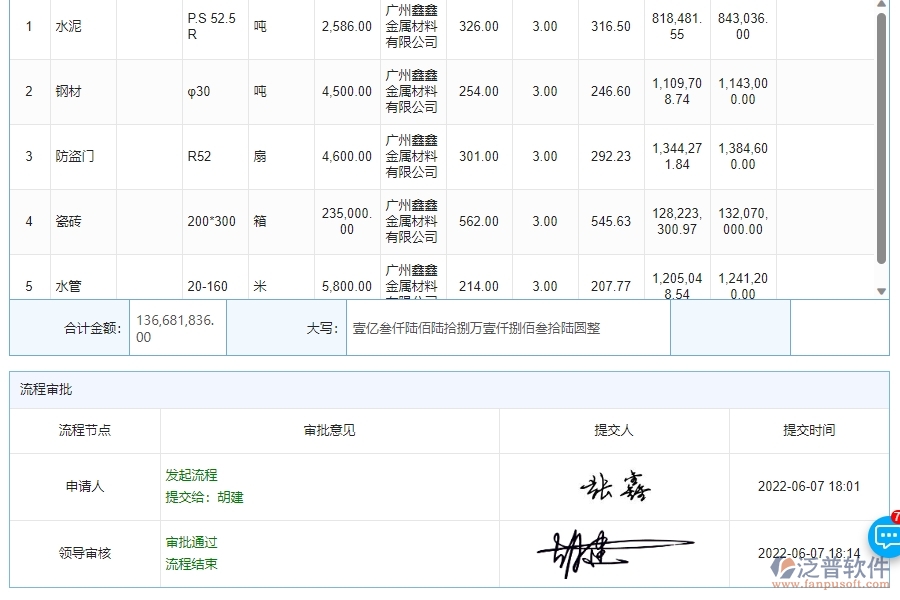
Task: Select row 3 material 防盗门
Action: click(x=73, y=156)
